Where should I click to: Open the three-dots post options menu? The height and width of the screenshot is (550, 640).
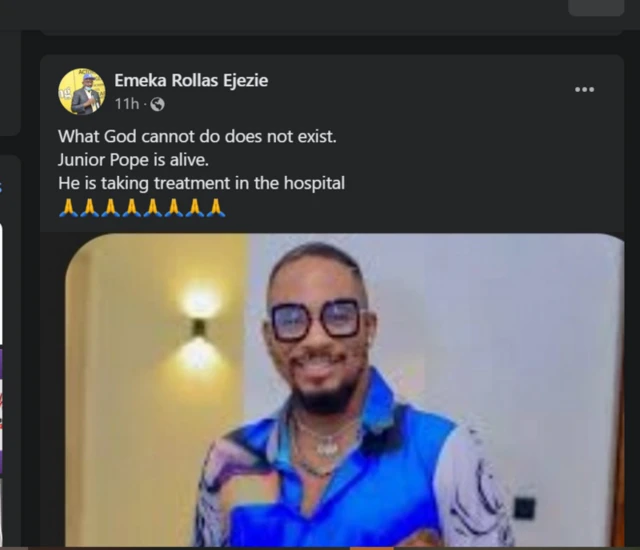point(585,90)
